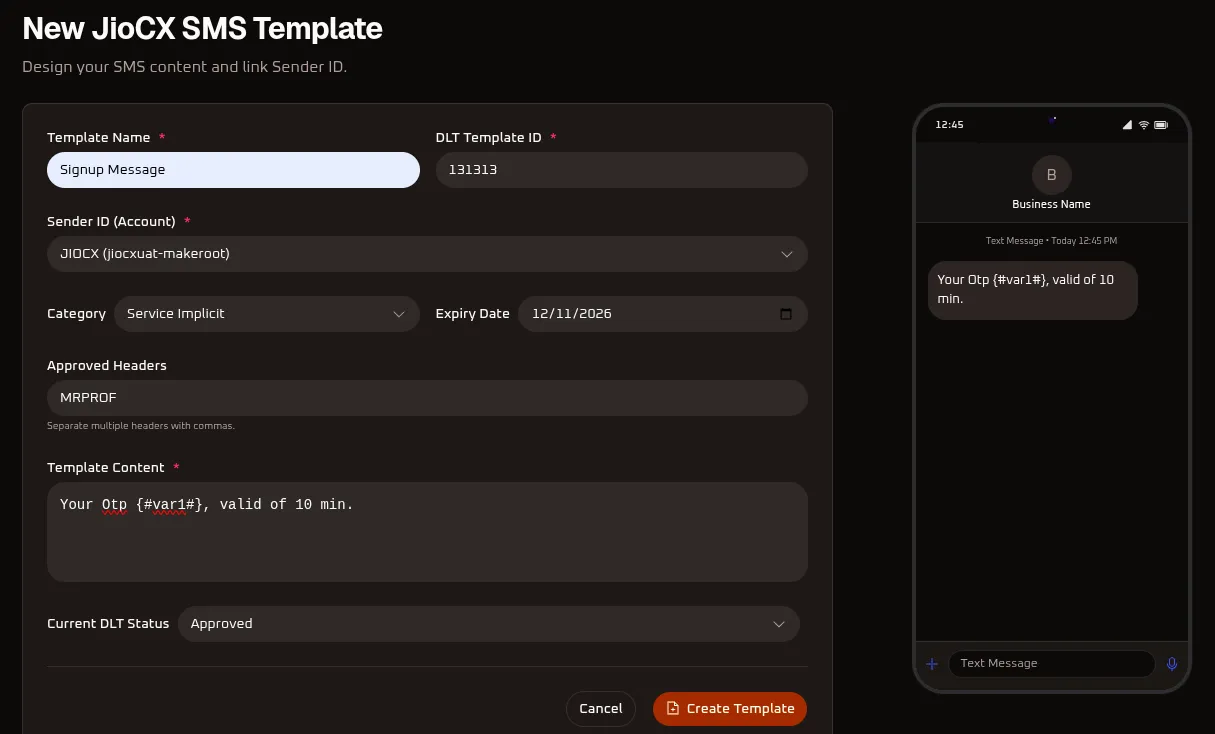Tap the microphone icon in phone preview
Screen dimensions: 1215x734
(x=1172, y=663)
